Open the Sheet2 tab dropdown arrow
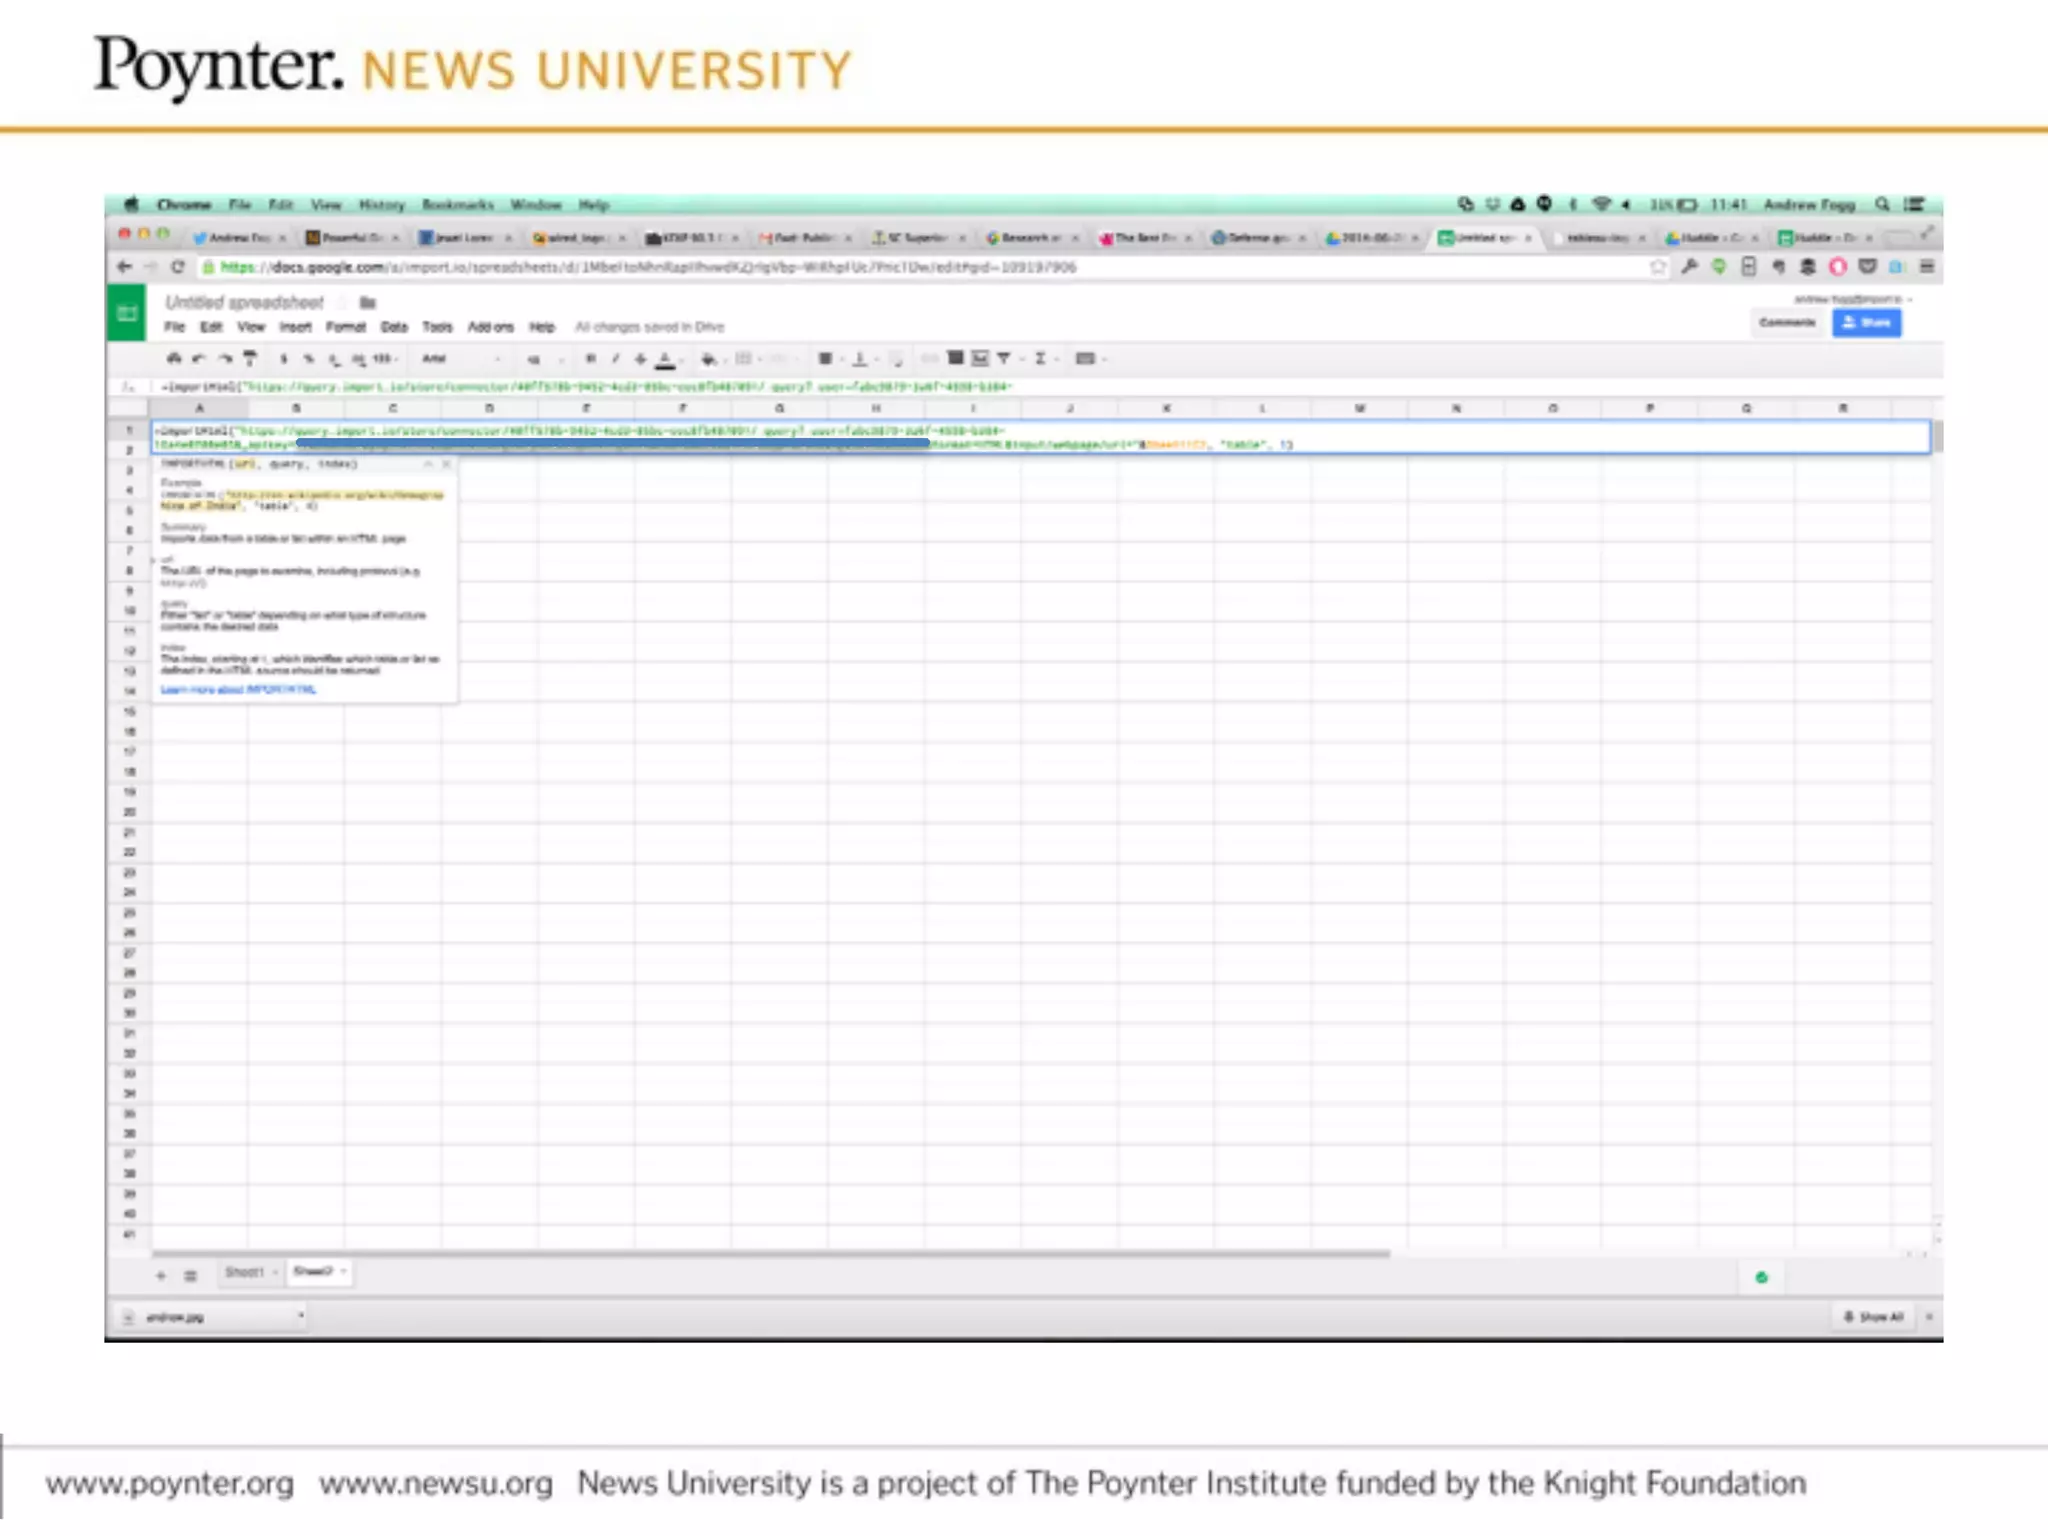 pos(344,1272)
